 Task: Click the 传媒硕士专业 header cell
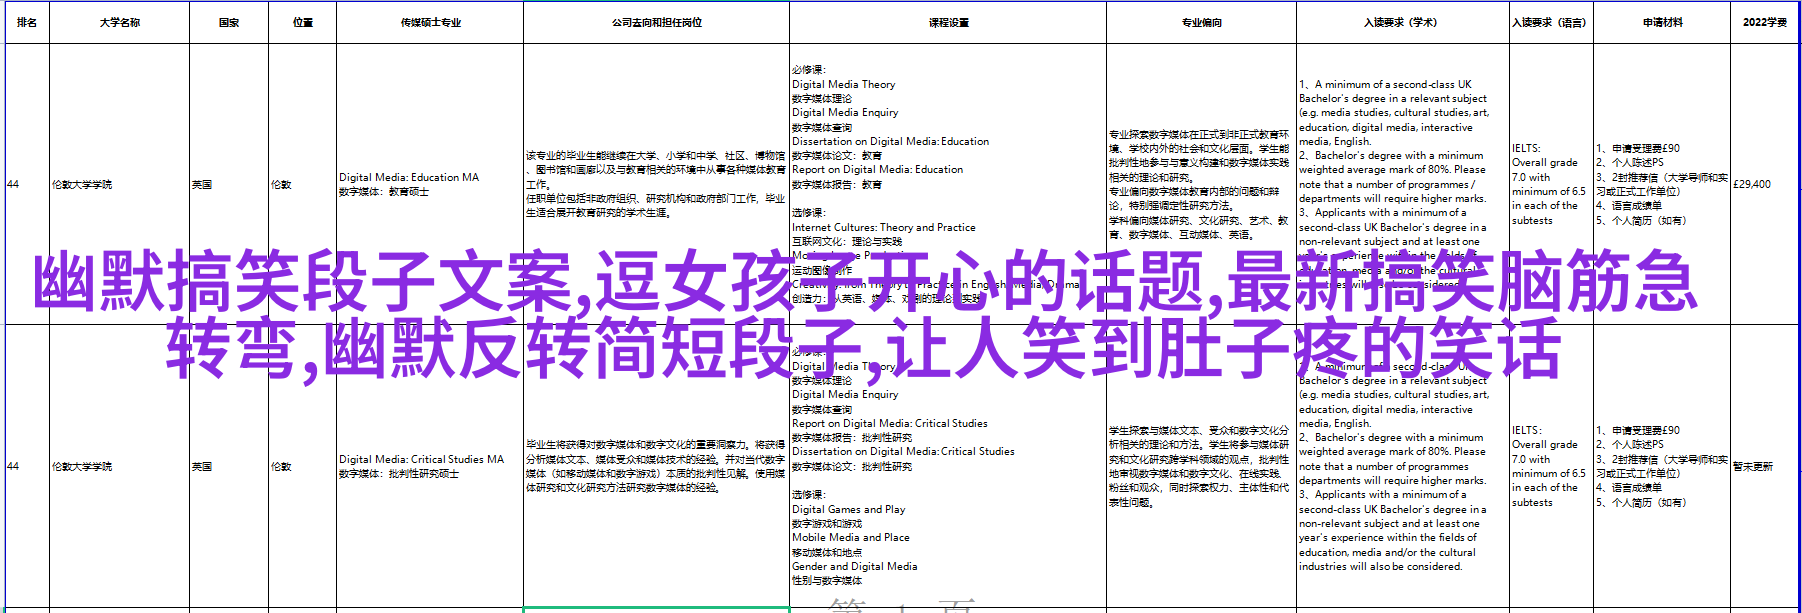tap(430, 22)
